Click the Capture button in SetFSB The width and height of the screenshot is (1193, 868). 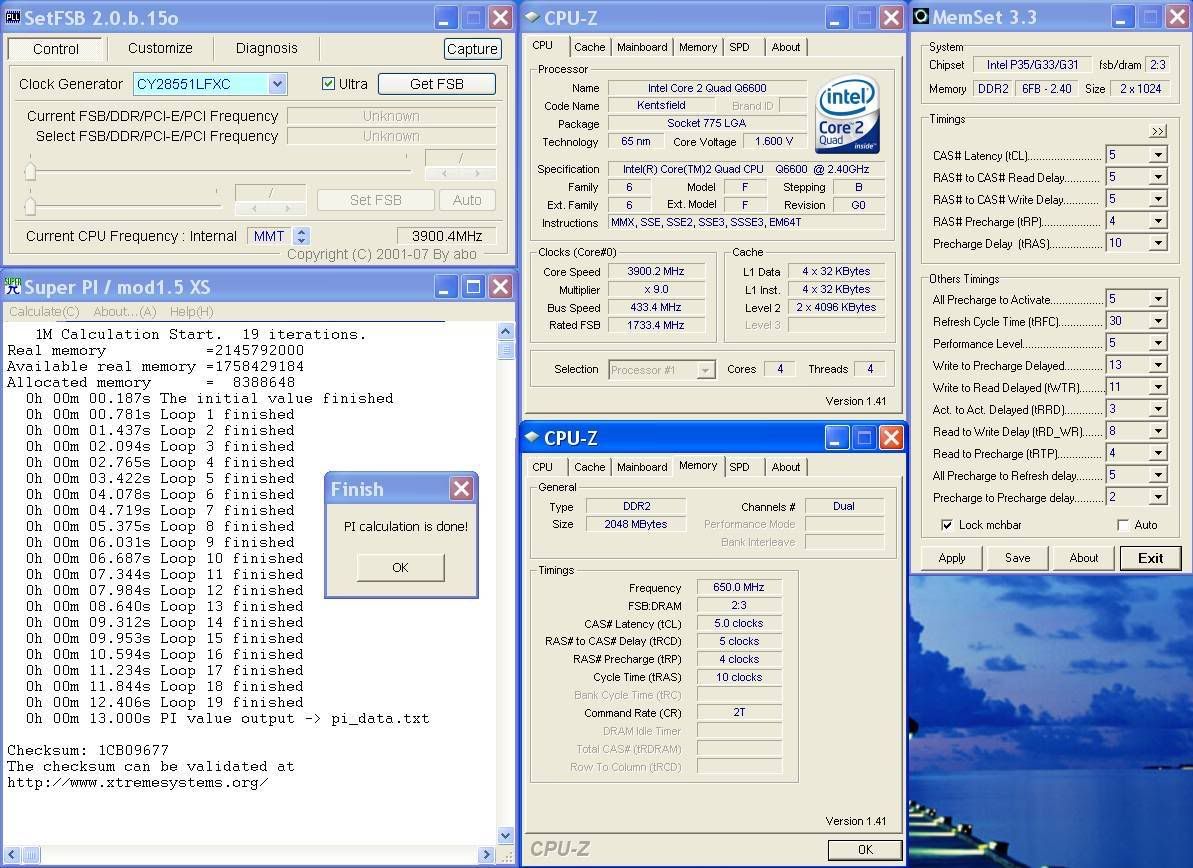472,49
